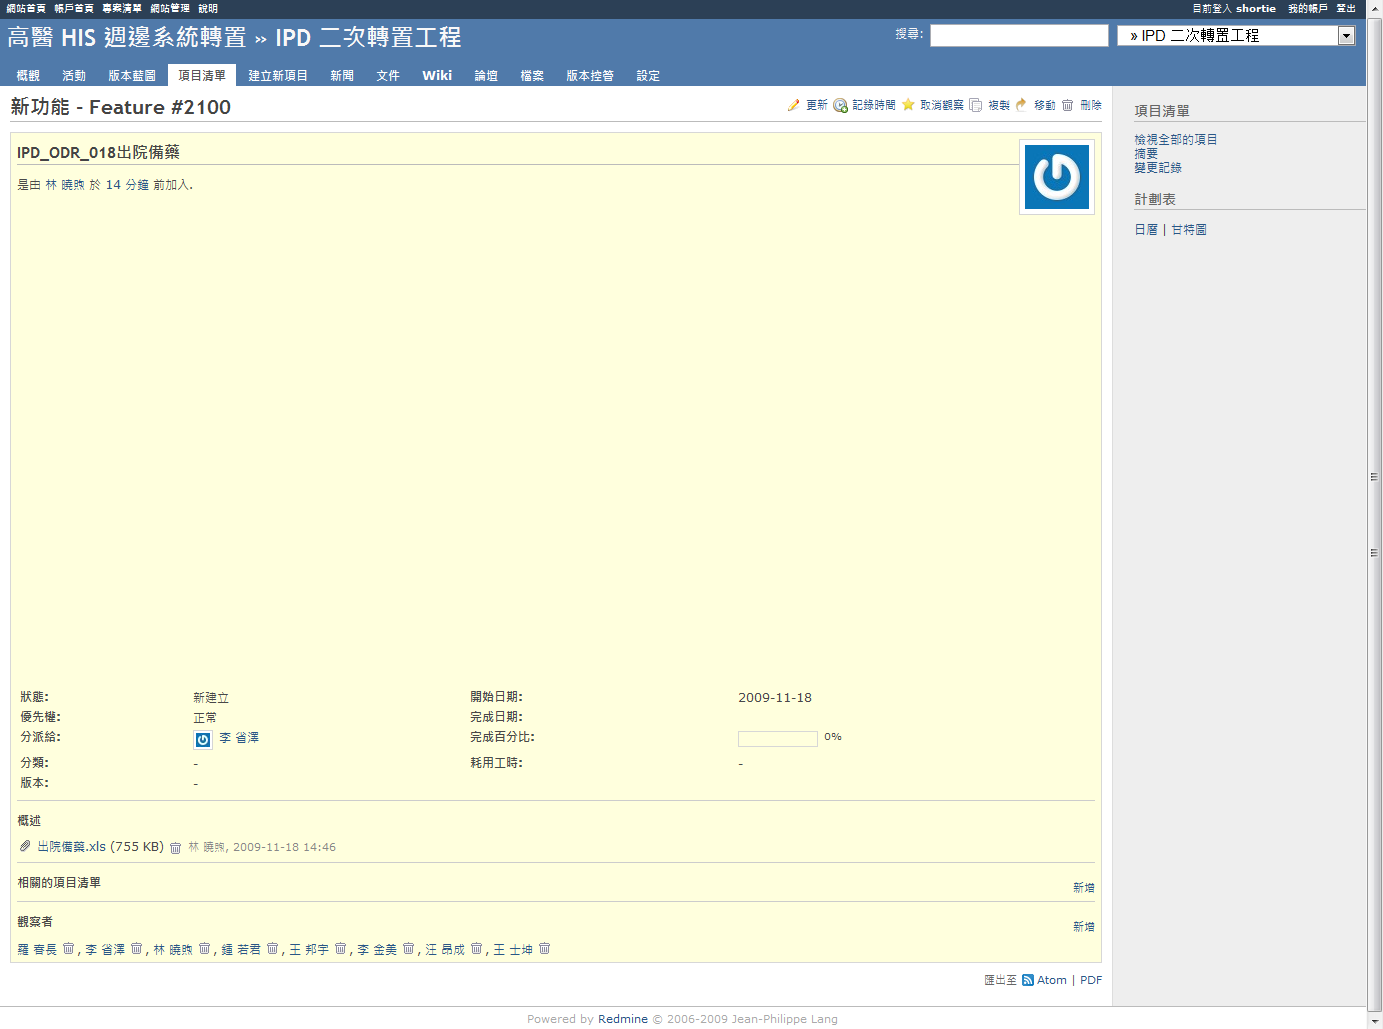Delete the 出院備藥.xls attachment via its trash icon

pos(175,848)
